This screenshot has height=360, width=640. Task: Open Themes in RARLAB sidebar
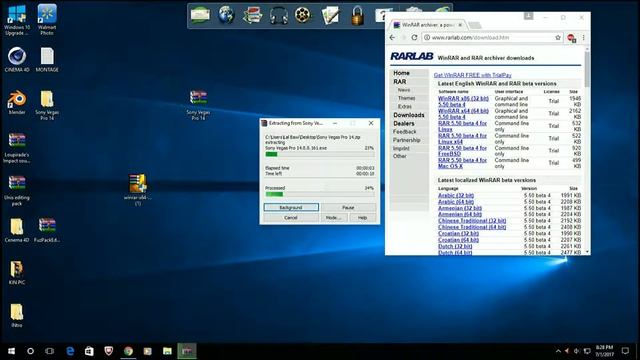coord(407,98)
